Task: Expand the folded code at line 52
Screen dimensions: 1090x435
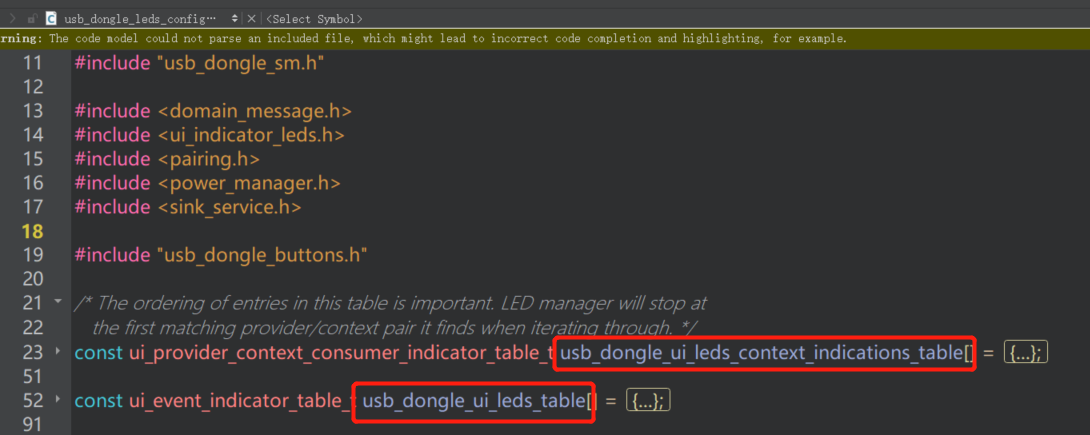Action: 58,401
